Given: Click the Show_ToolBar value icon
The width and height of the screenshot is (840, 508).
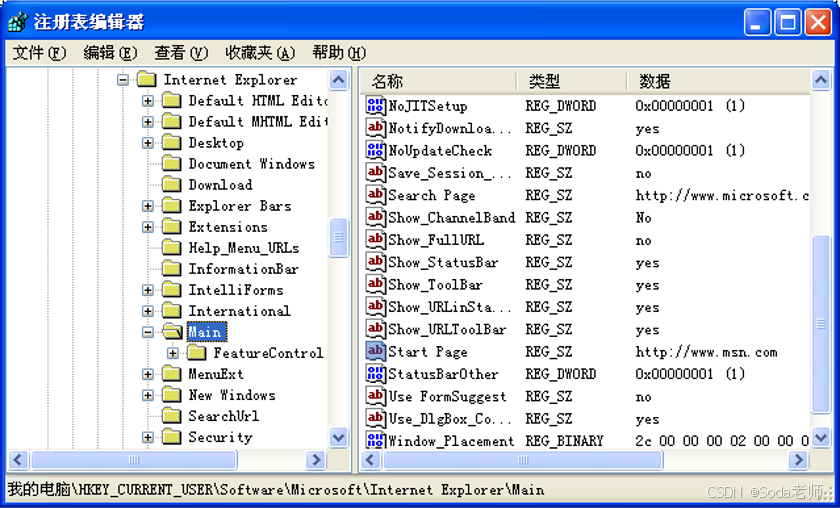Looking at the screenshot, I should 375,284.
